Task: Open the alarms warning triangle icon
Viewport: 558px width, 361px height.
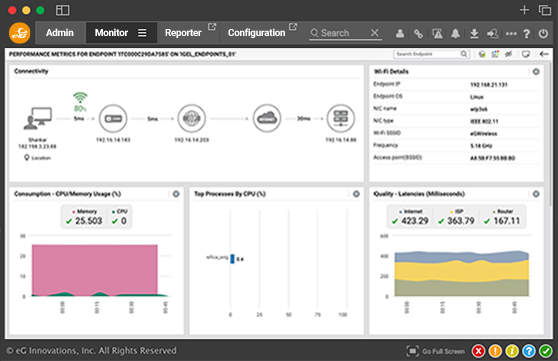Action: [x=437, y=34]
